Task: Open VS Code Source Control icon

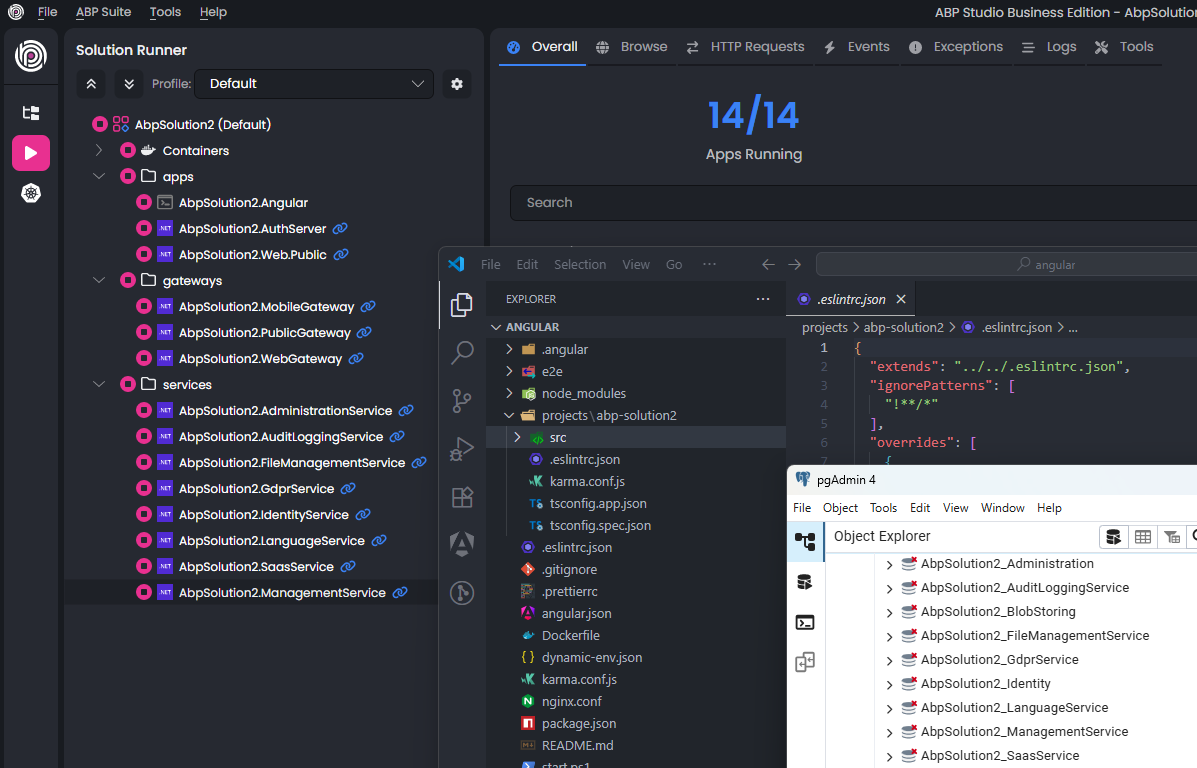Action: coord(462,400)
